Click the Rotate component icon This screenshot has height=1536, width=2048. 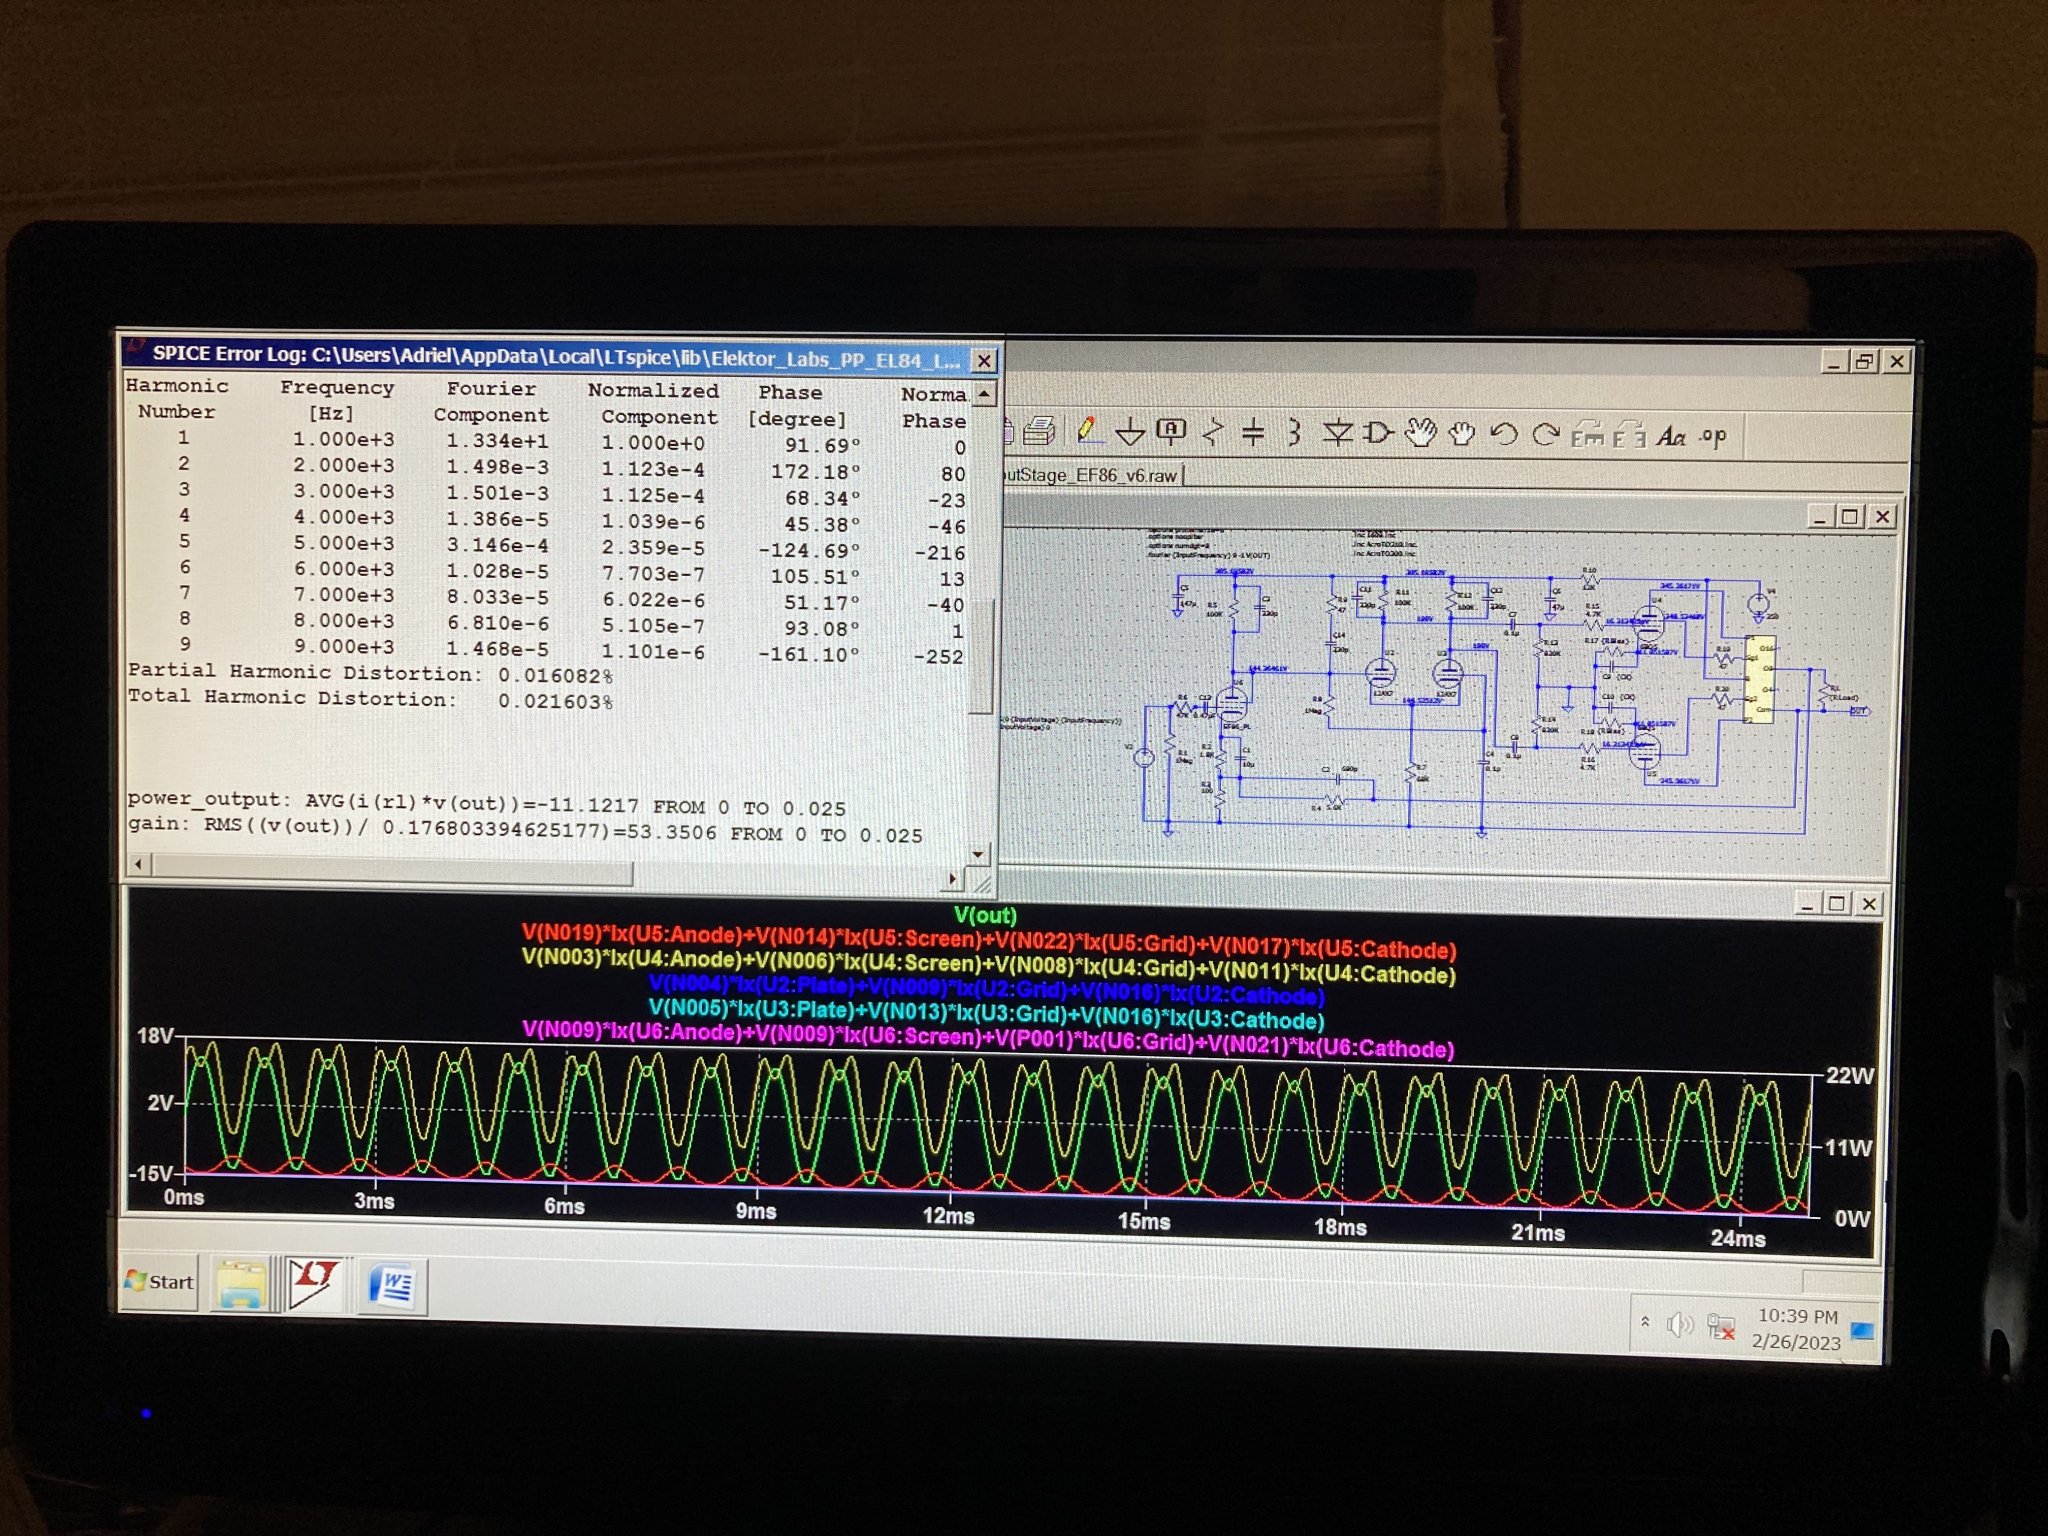click(1587, 435)
